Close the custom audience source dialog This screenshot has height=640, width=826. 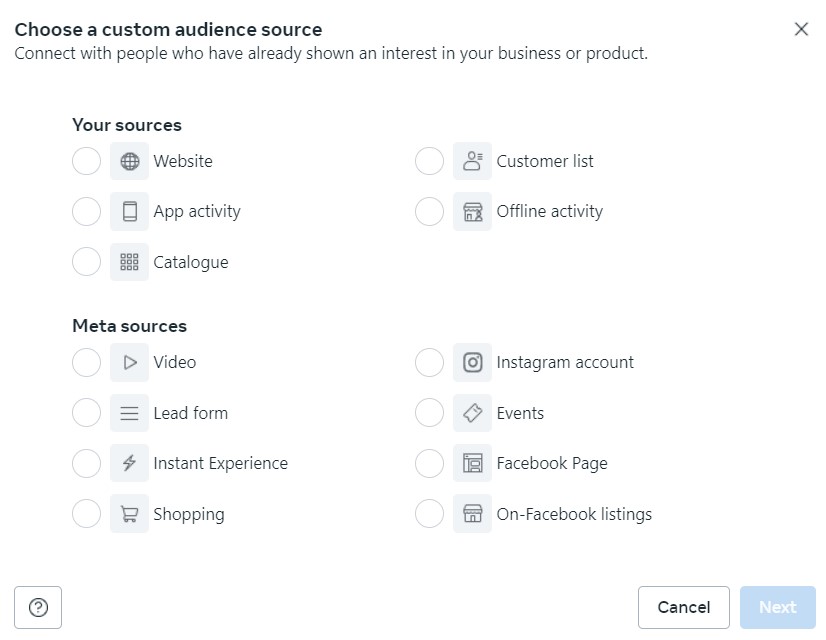[x=801, y=29]
